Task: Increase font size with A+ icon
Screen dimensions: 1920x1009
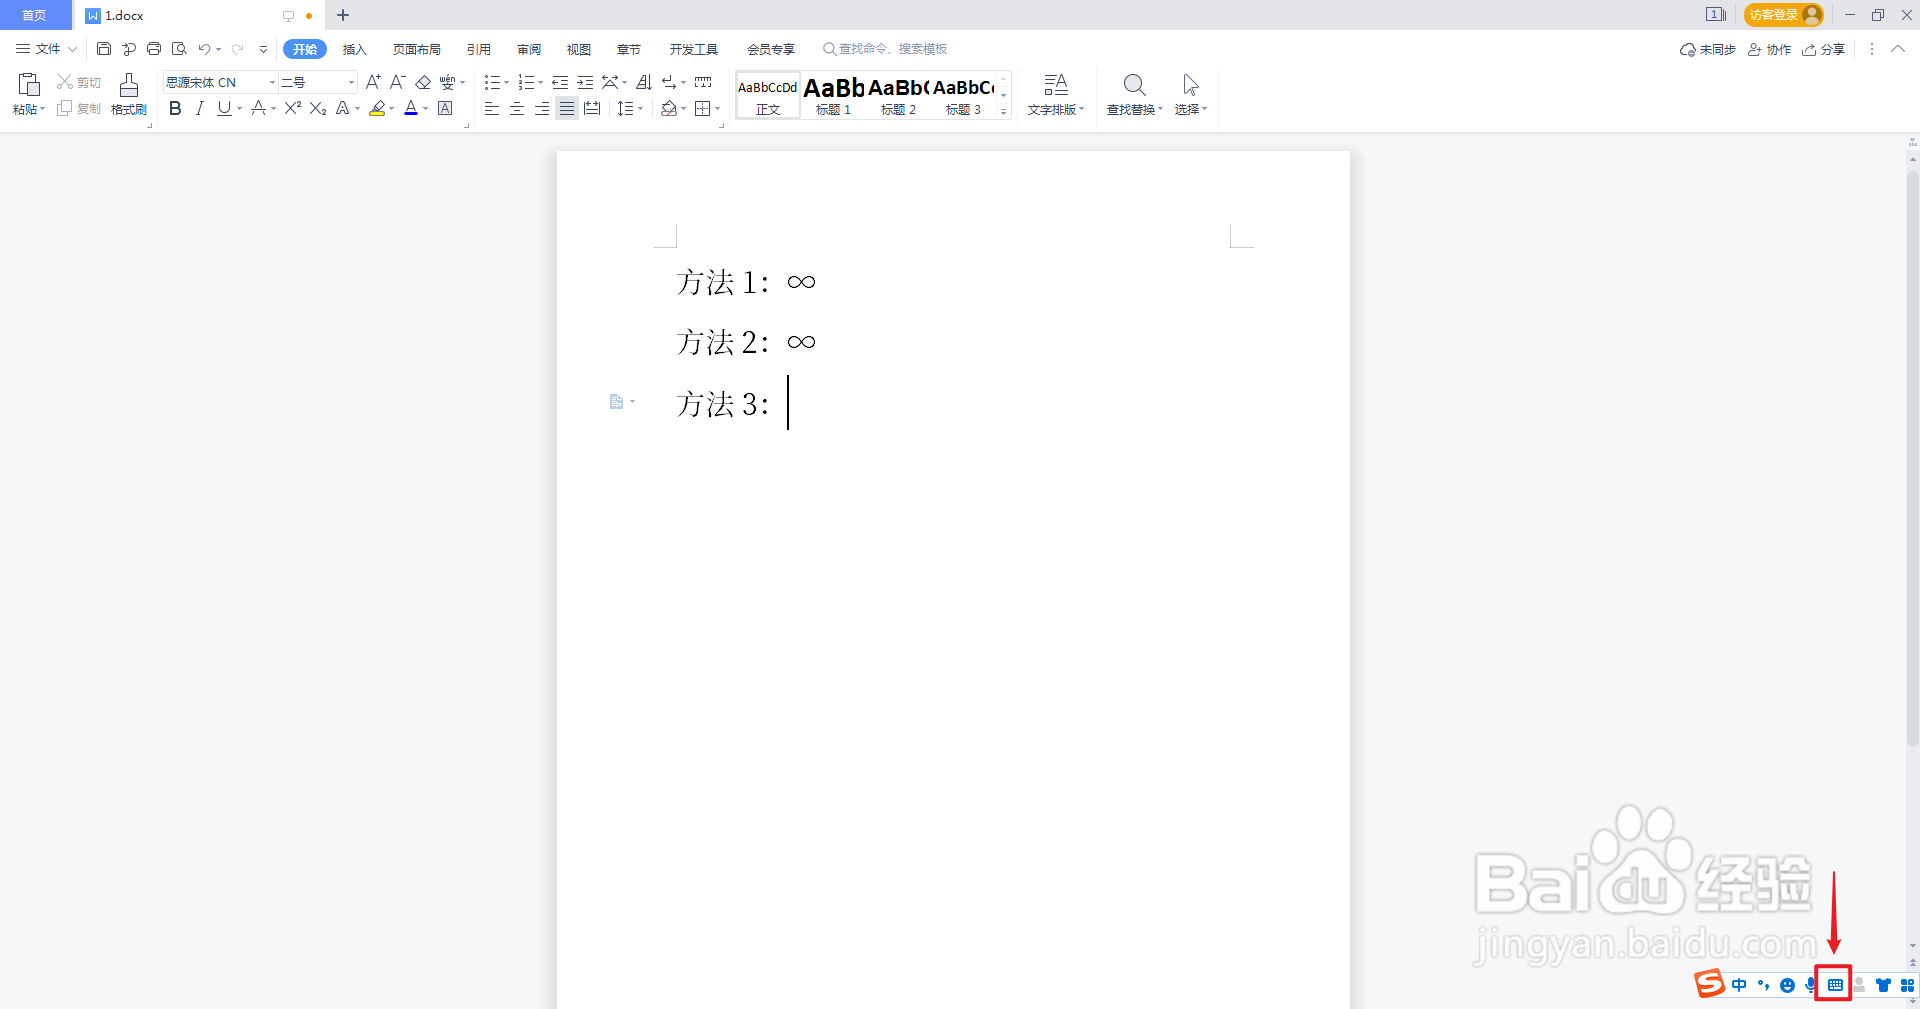Action: pyautogui.click(x=373, y=82)
